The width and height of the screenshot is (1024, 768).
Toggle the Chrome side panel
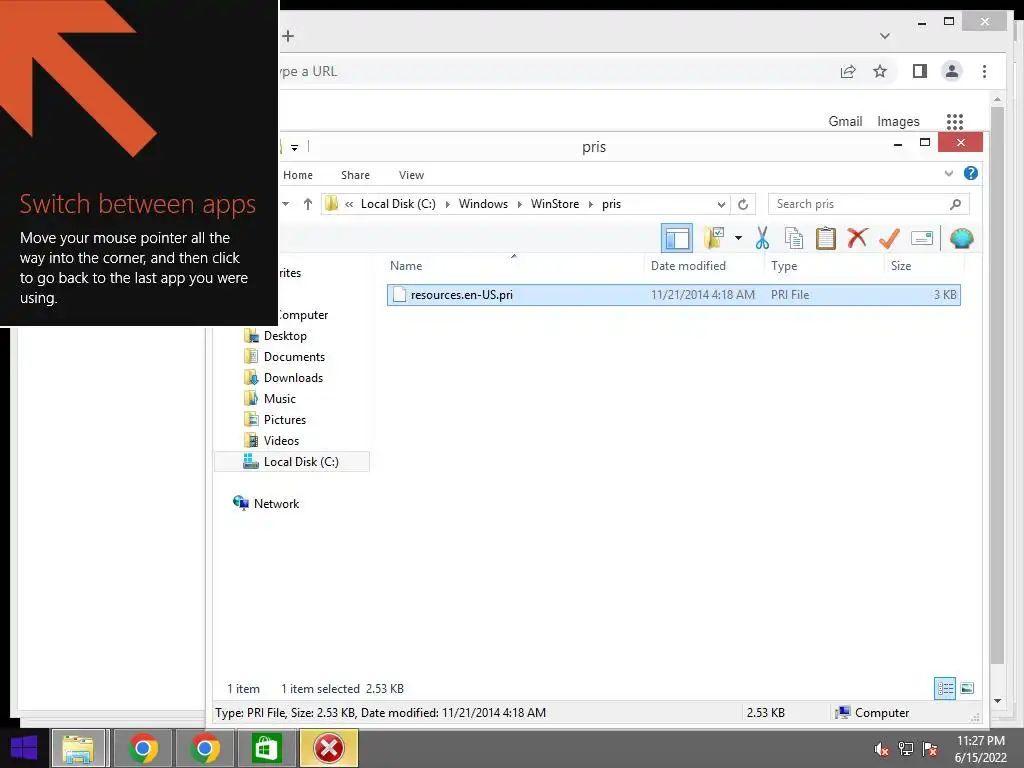920,71
